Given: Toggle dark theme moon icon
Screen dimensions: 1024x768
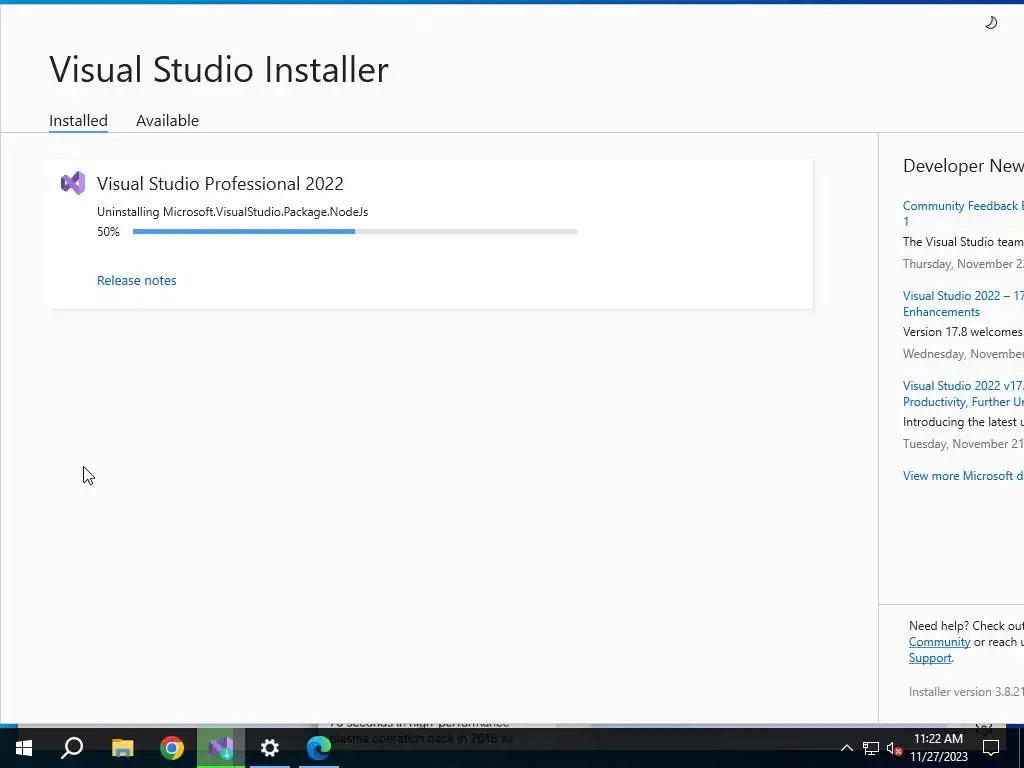Looking at the screenshot, I should tap(991, 23).
